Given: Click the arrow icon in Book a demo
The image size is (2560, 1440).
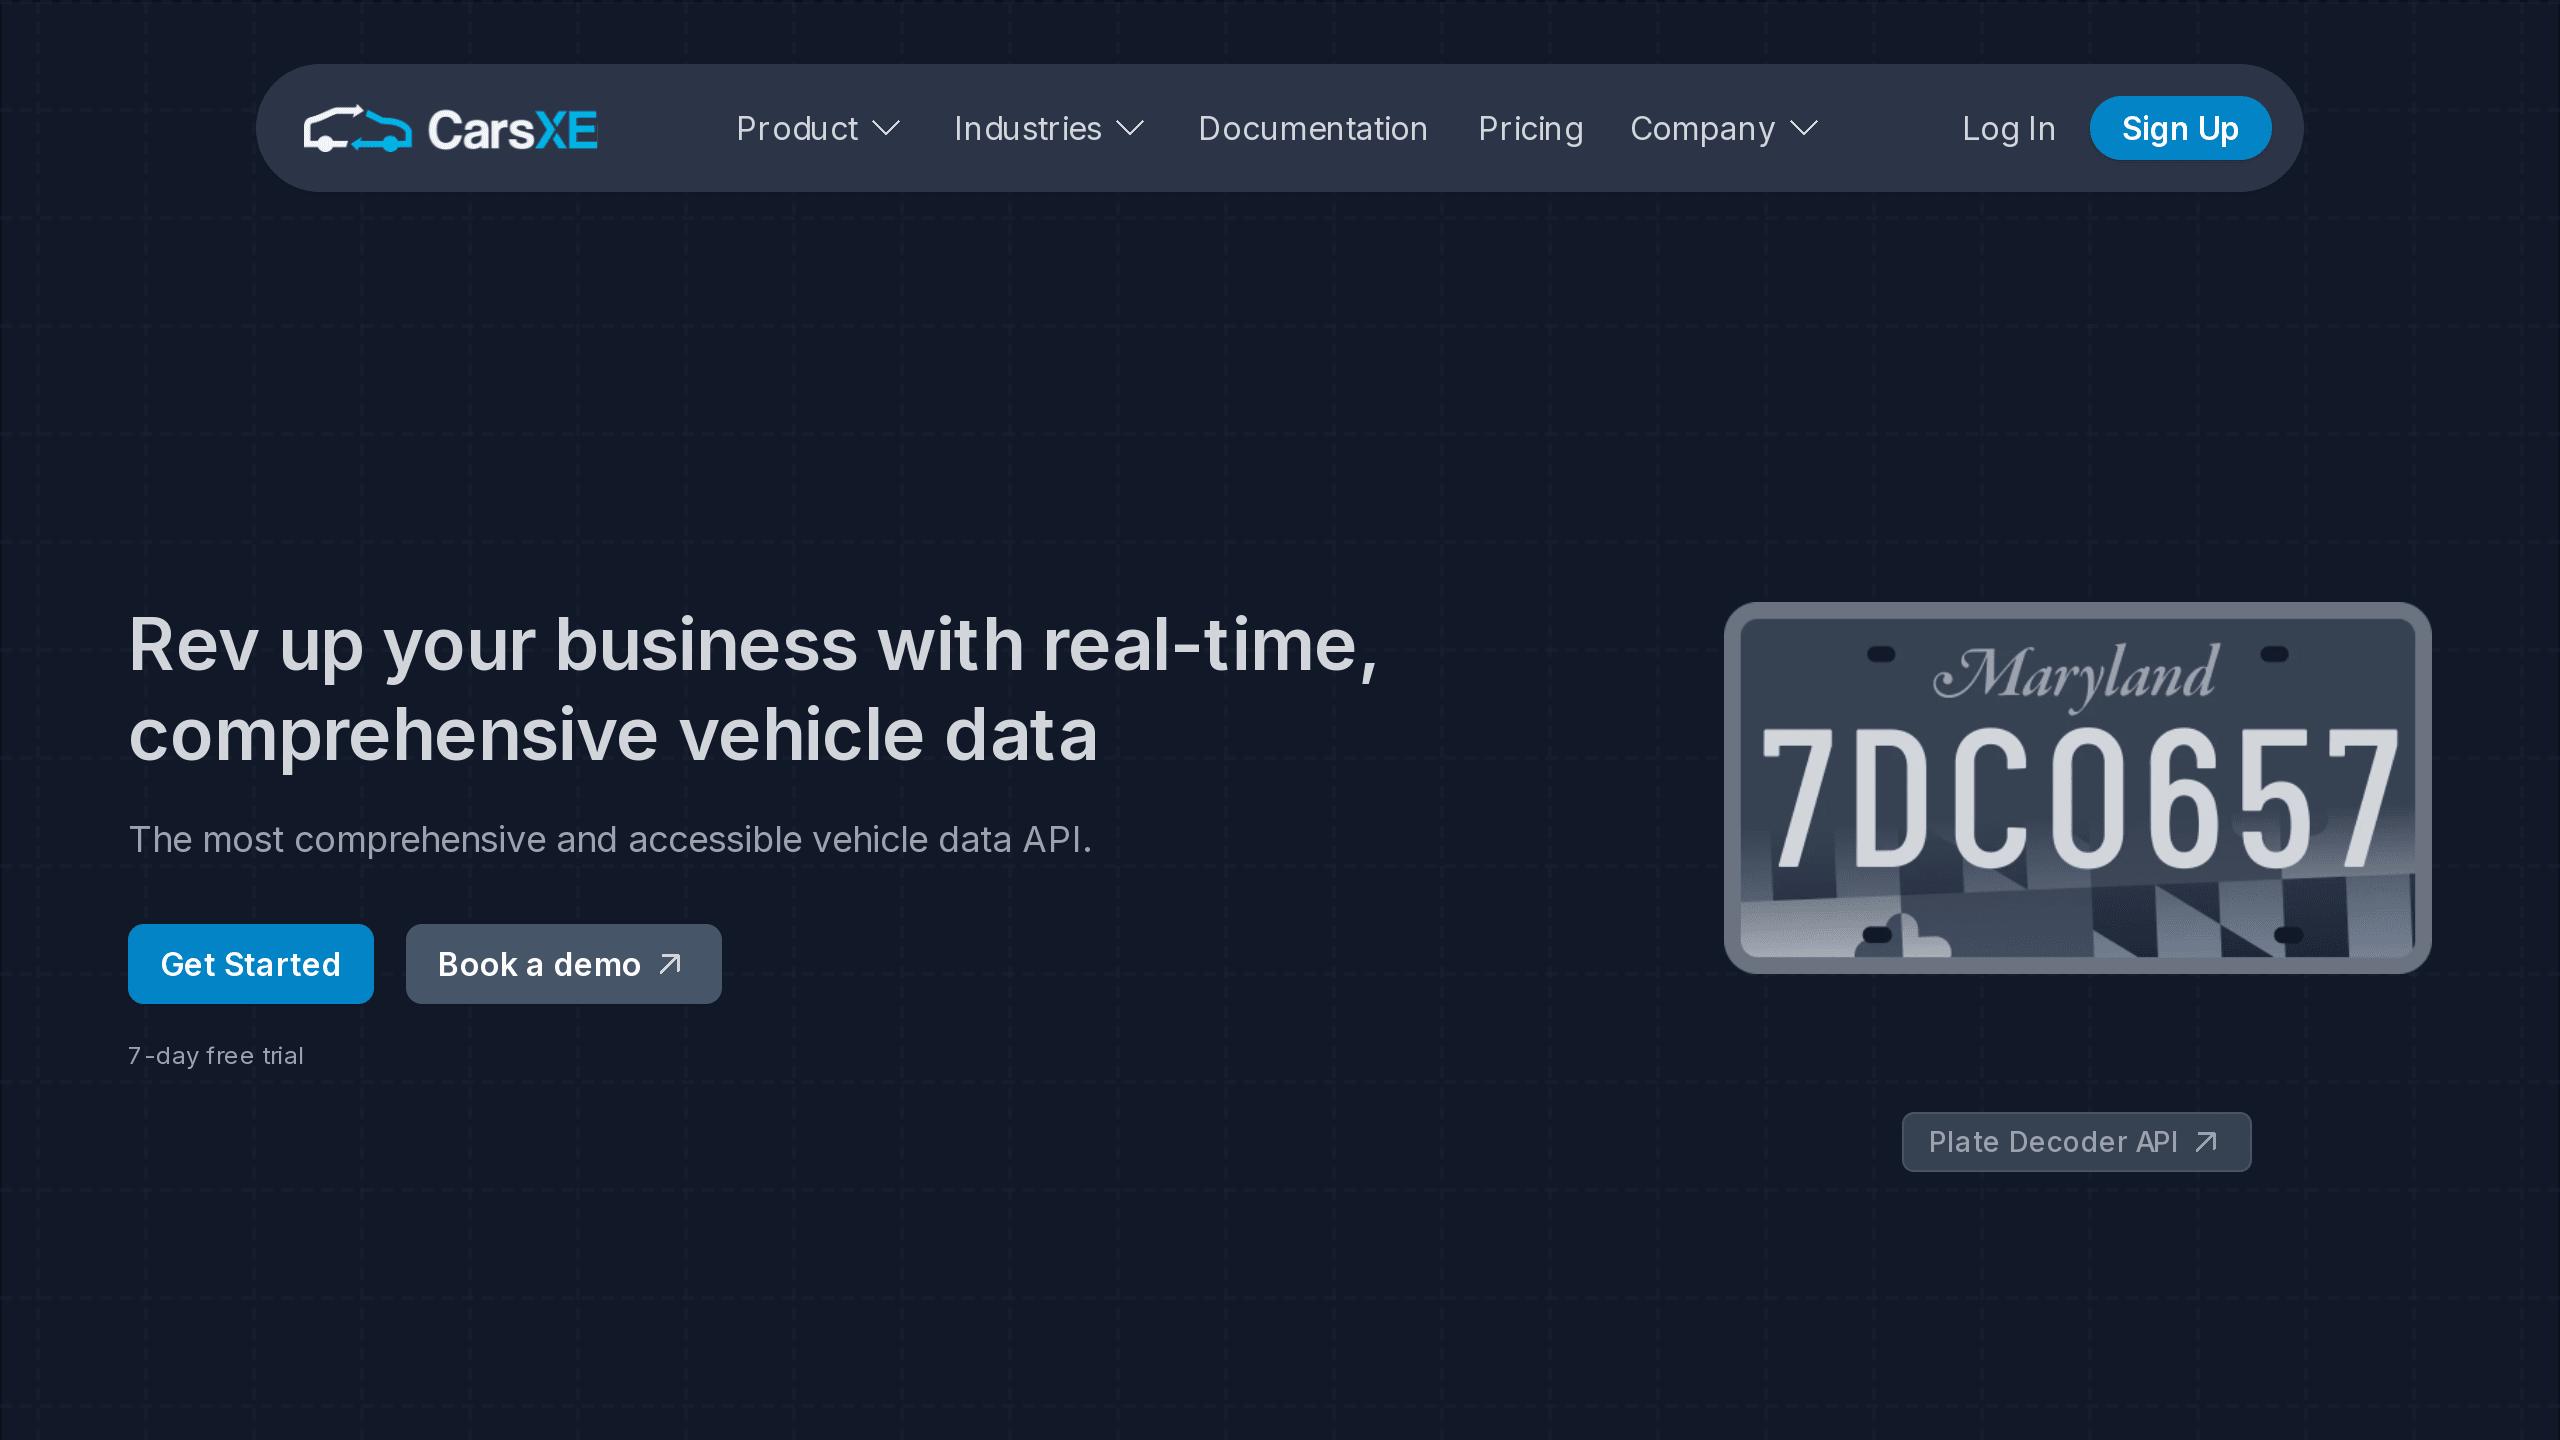Looking at the screenshot, I should tap(670, 964).
